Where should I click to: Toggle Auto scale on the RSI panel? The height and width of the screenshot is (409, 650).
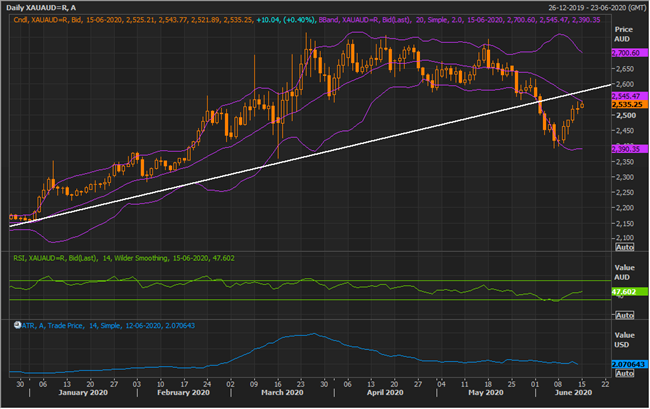pyautogui.click(x=625, y=315)
